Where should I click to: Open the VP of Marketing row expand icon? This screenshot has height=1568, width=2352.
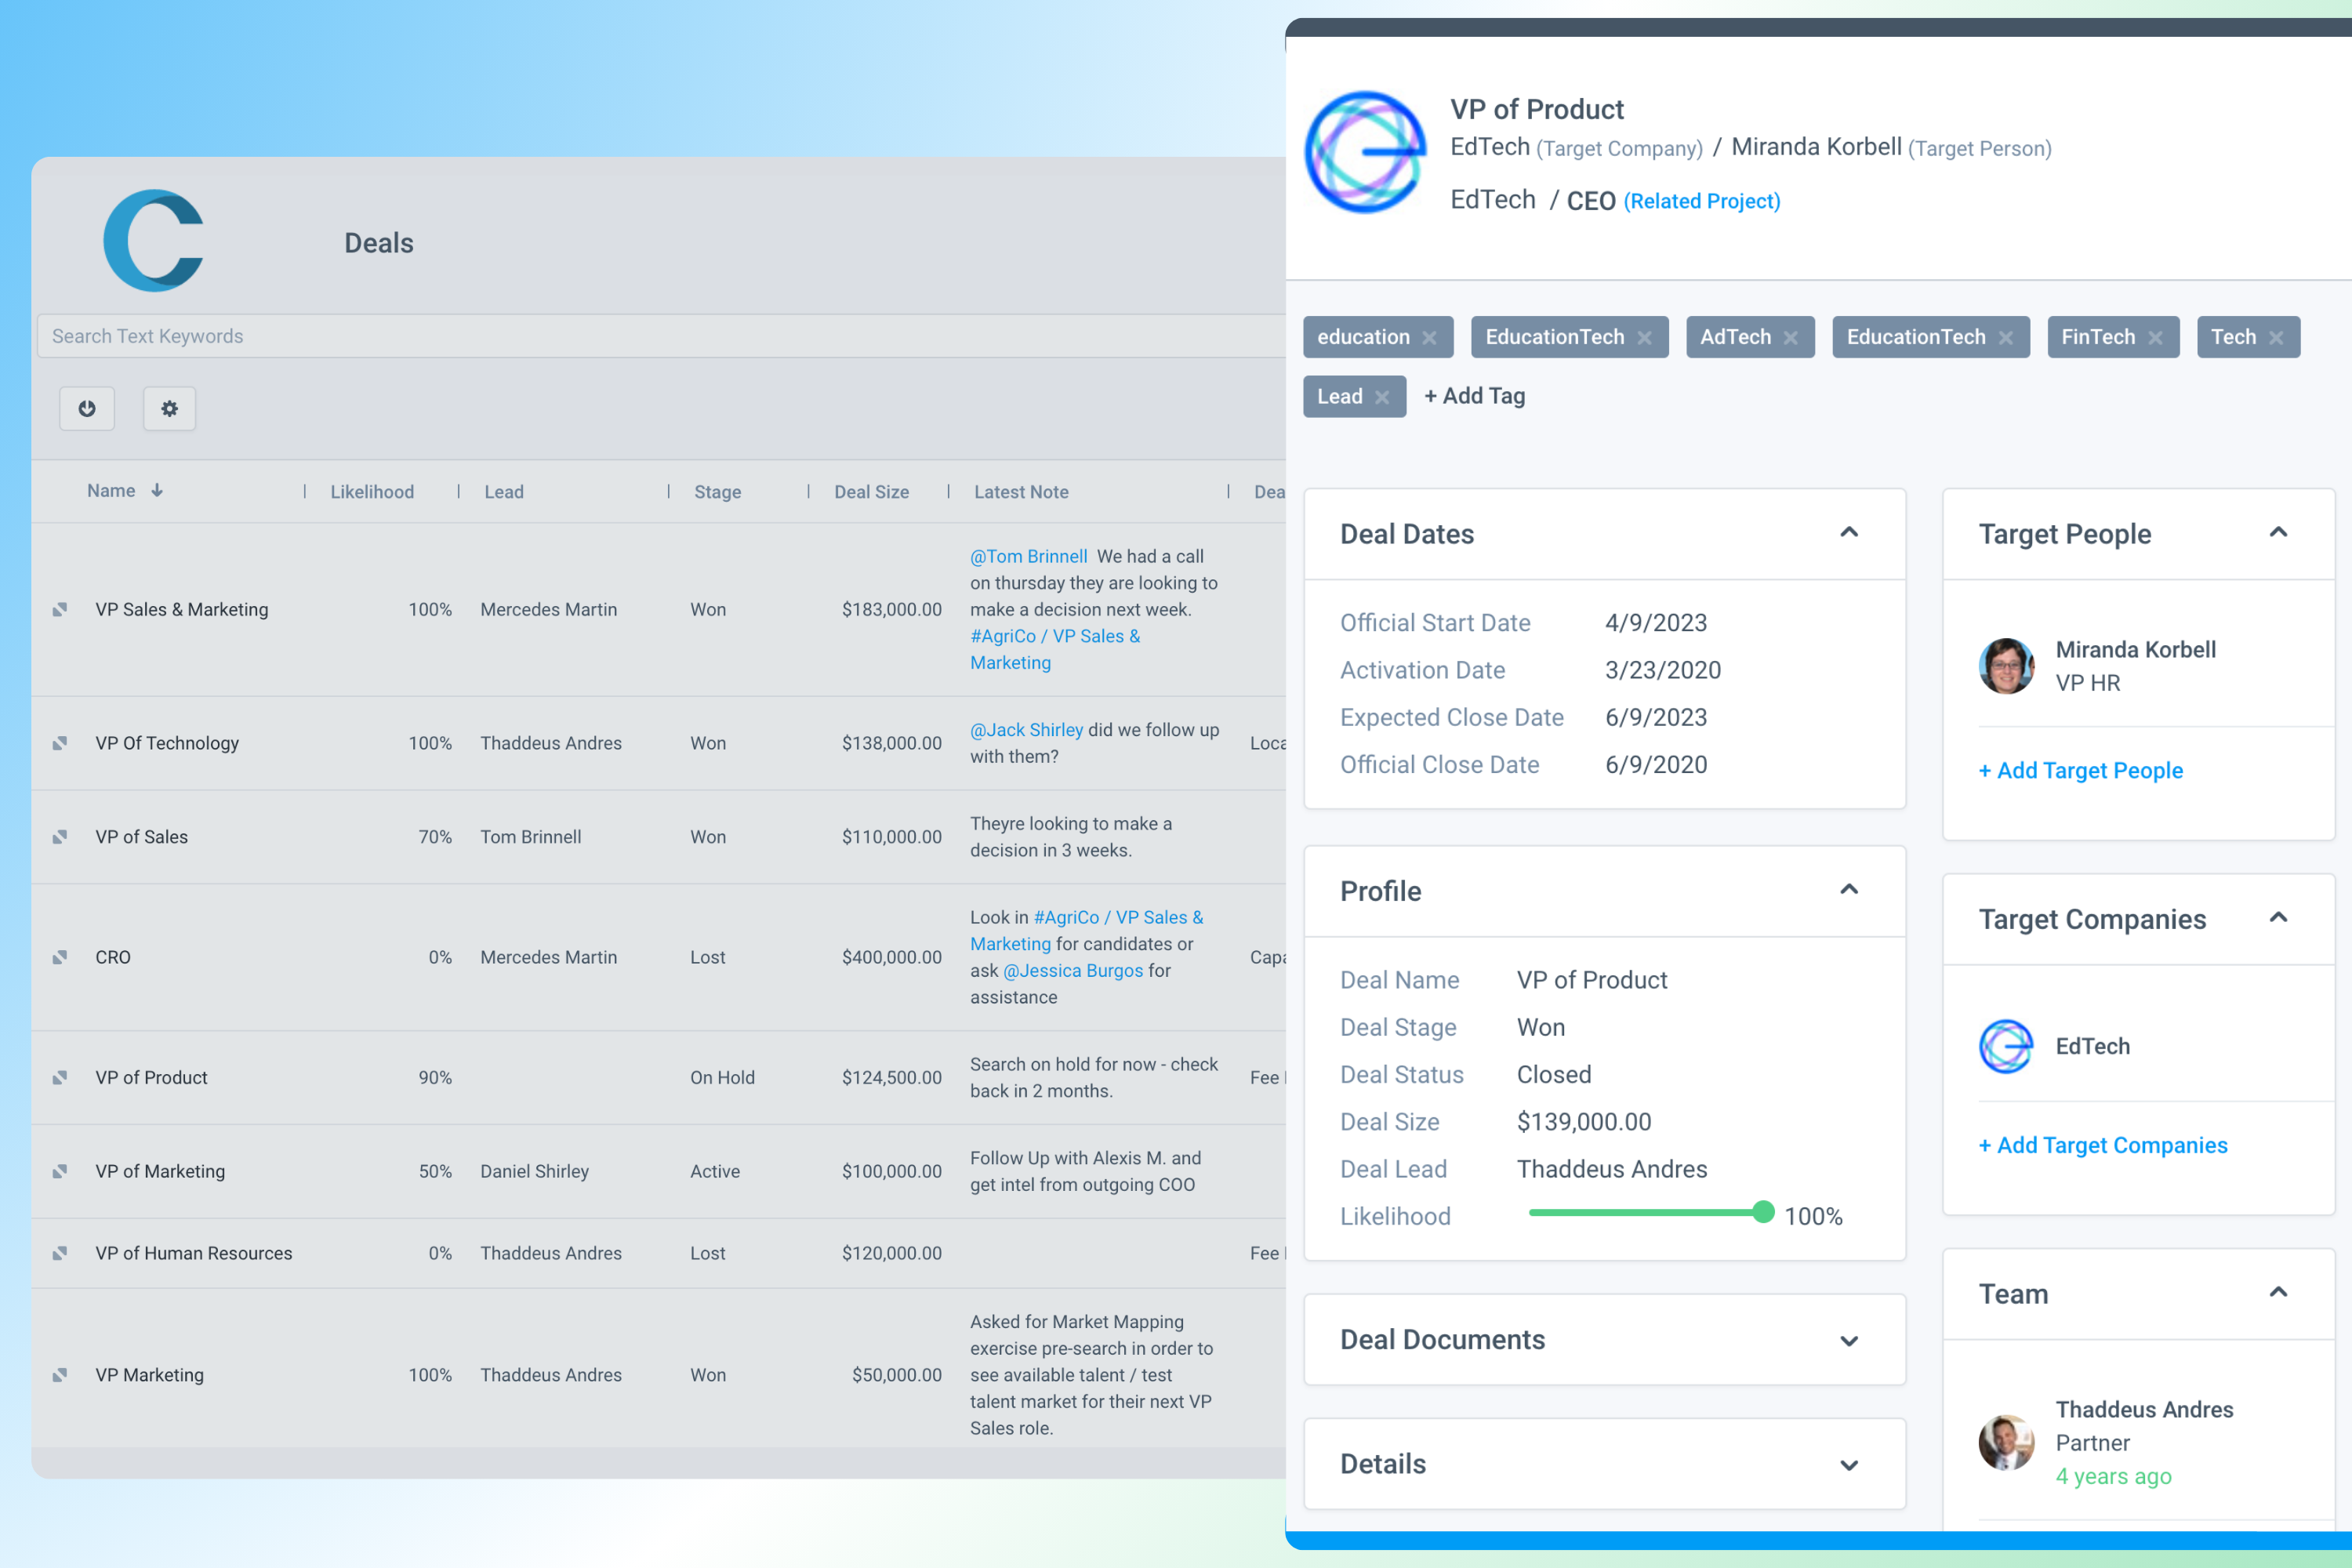point(60,1171)
